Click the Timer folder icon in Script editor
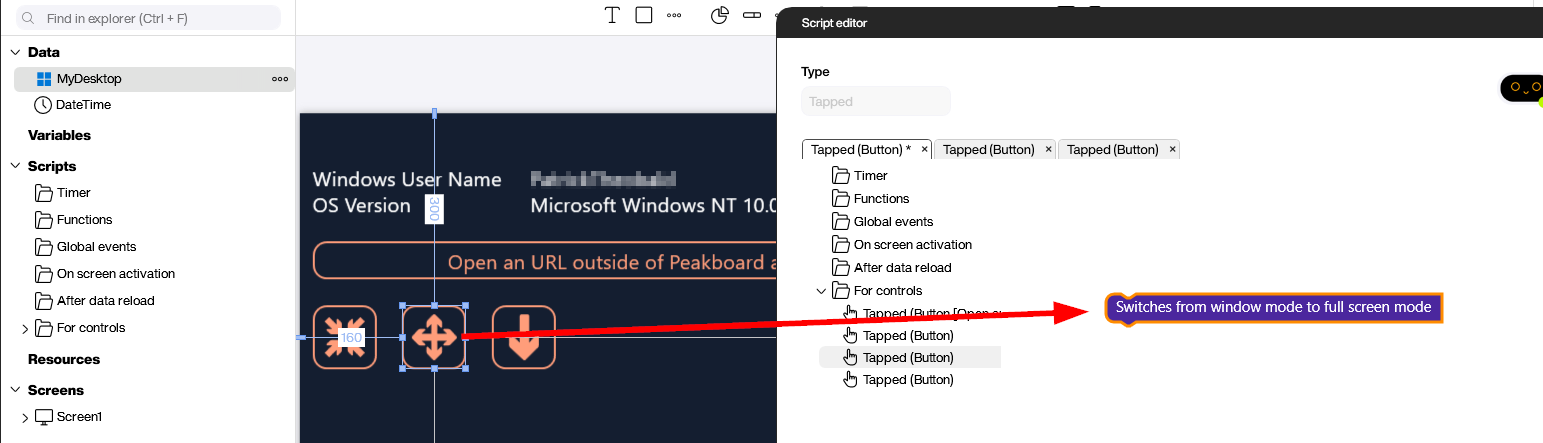Viewport: 1543px width, 443px height. coord(840,176)
